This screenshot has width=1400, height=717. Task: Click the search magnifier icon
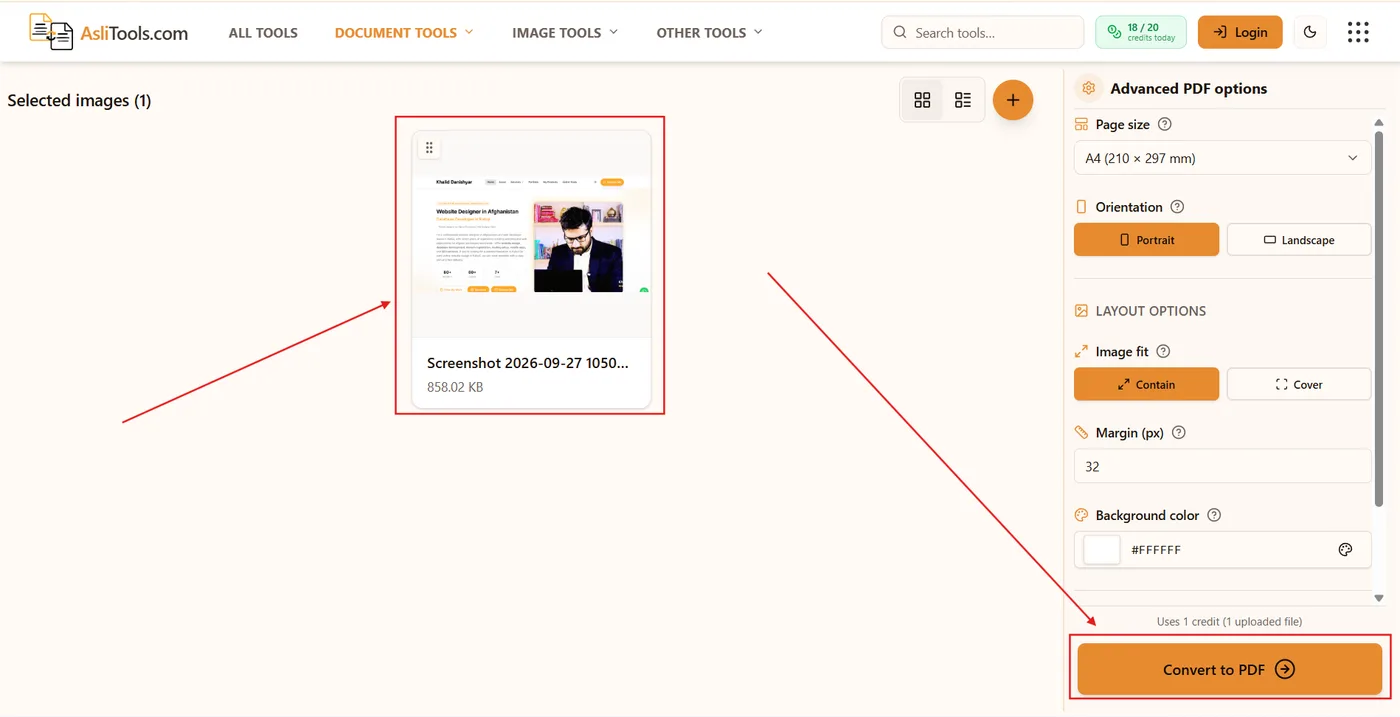click(x=900, y=32)
